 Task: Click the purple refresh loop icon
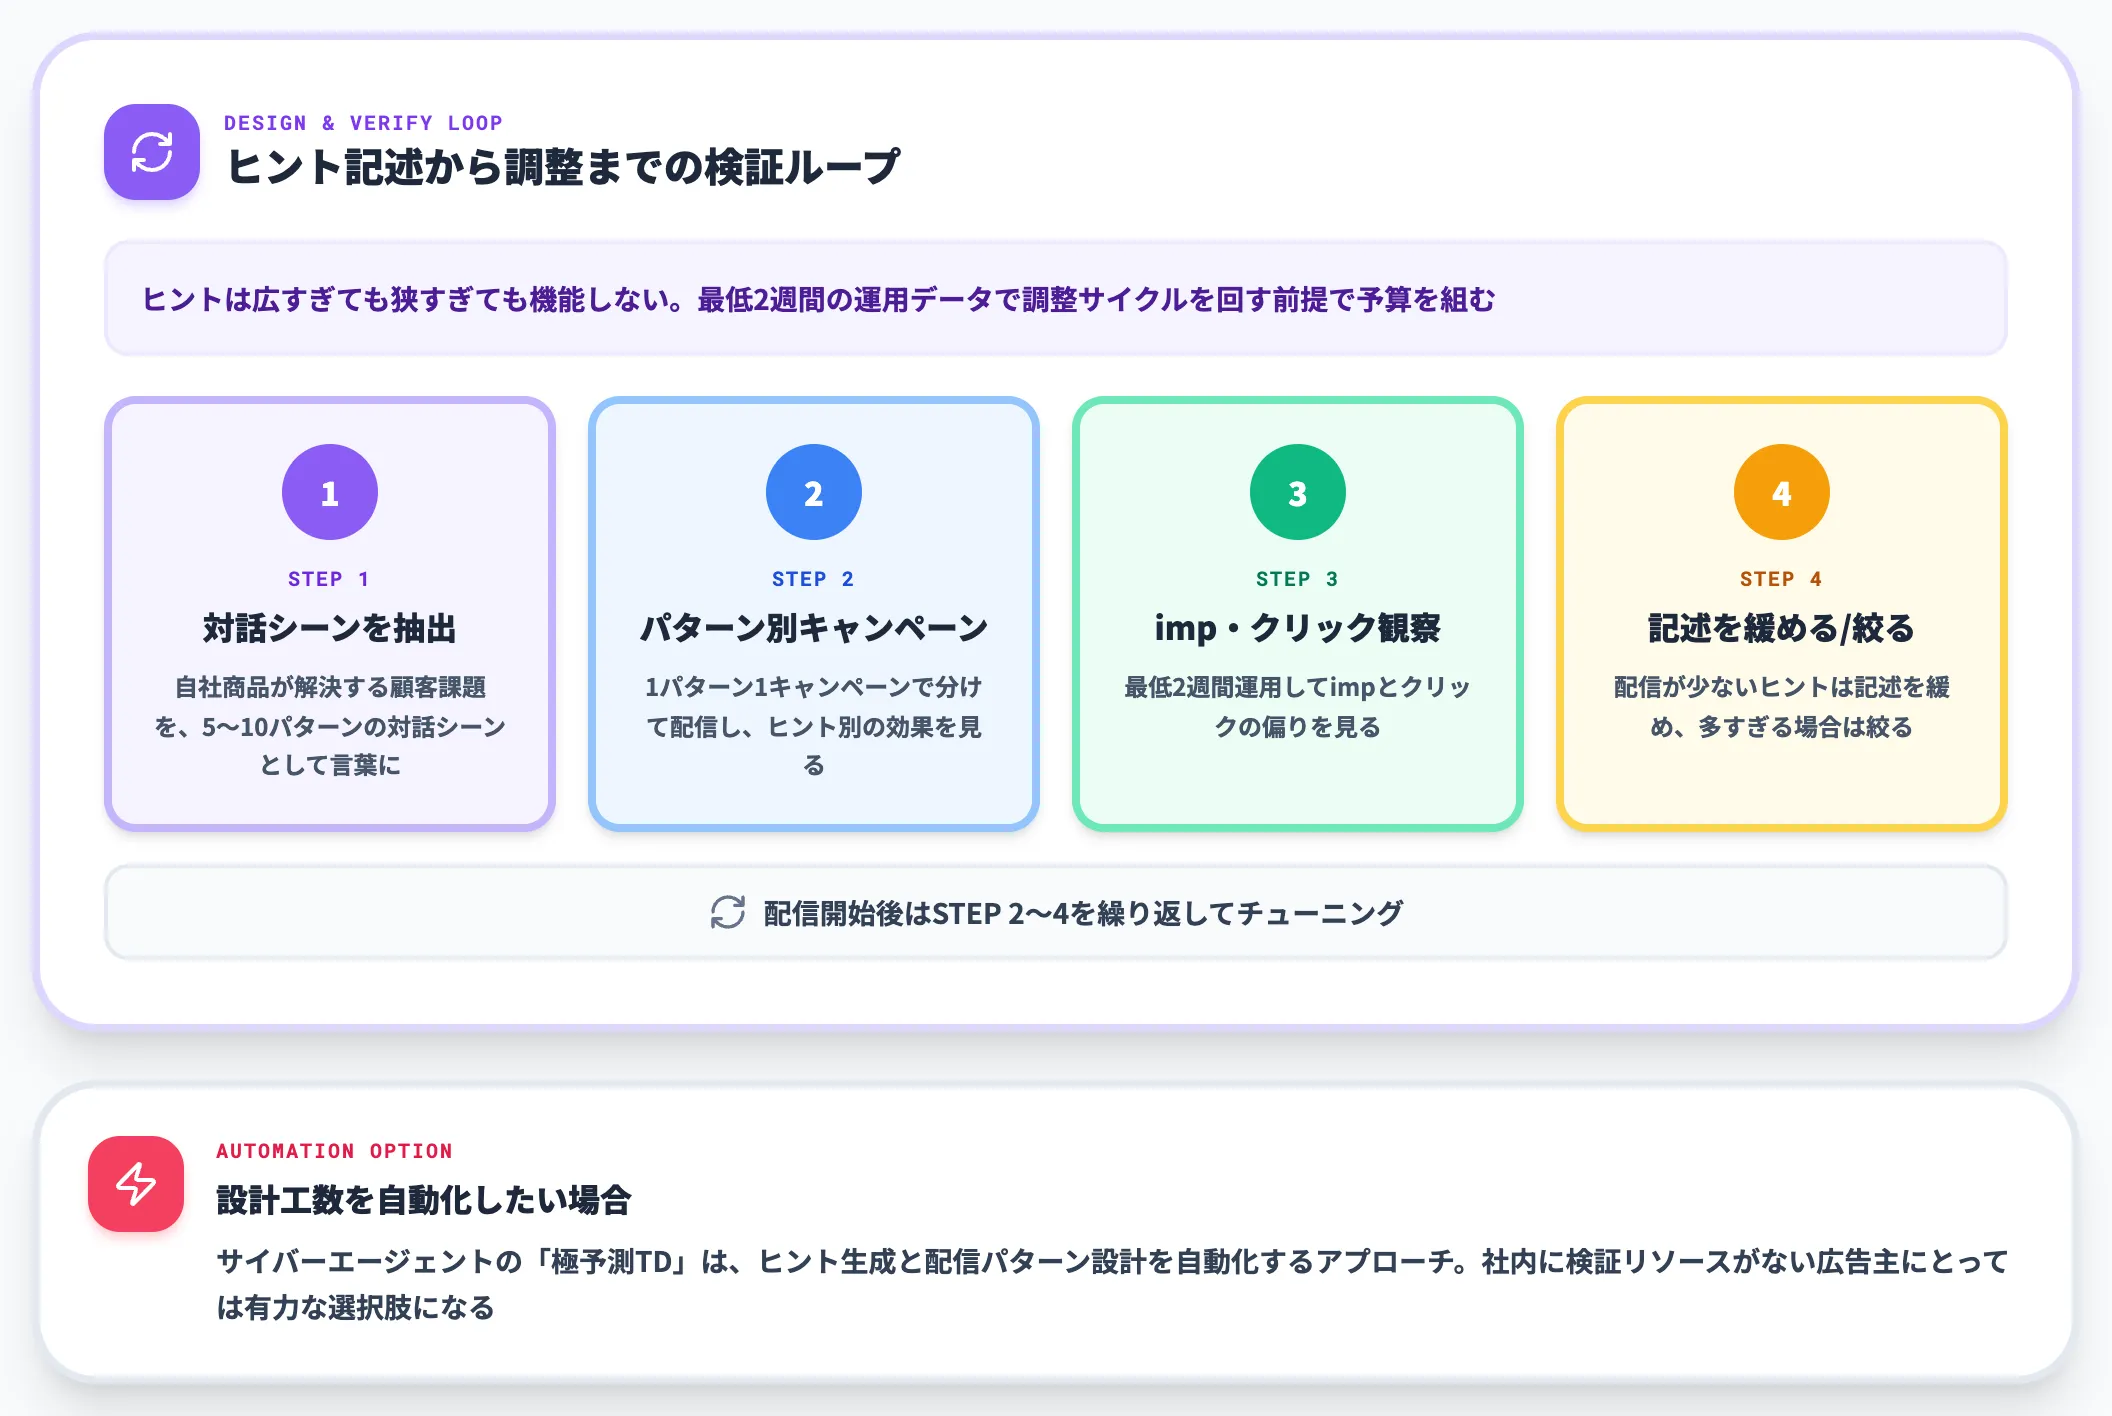click(152, 152)
